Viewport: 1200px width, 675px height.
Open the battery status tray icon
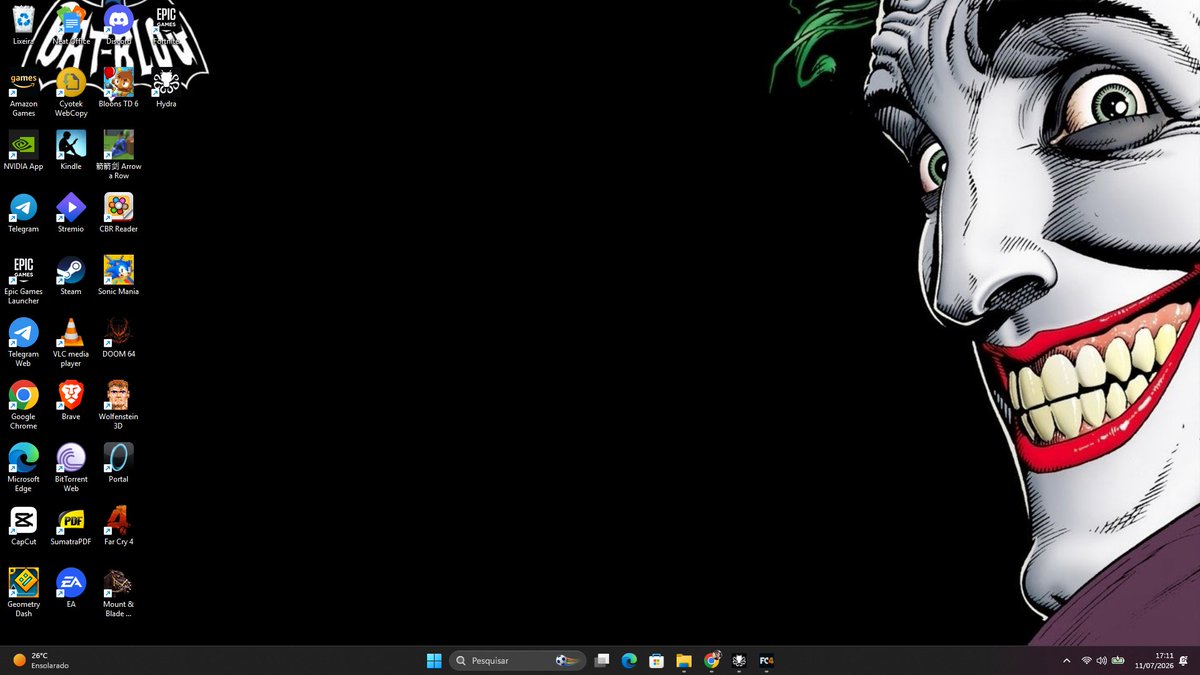click(x=1118, y=660)
